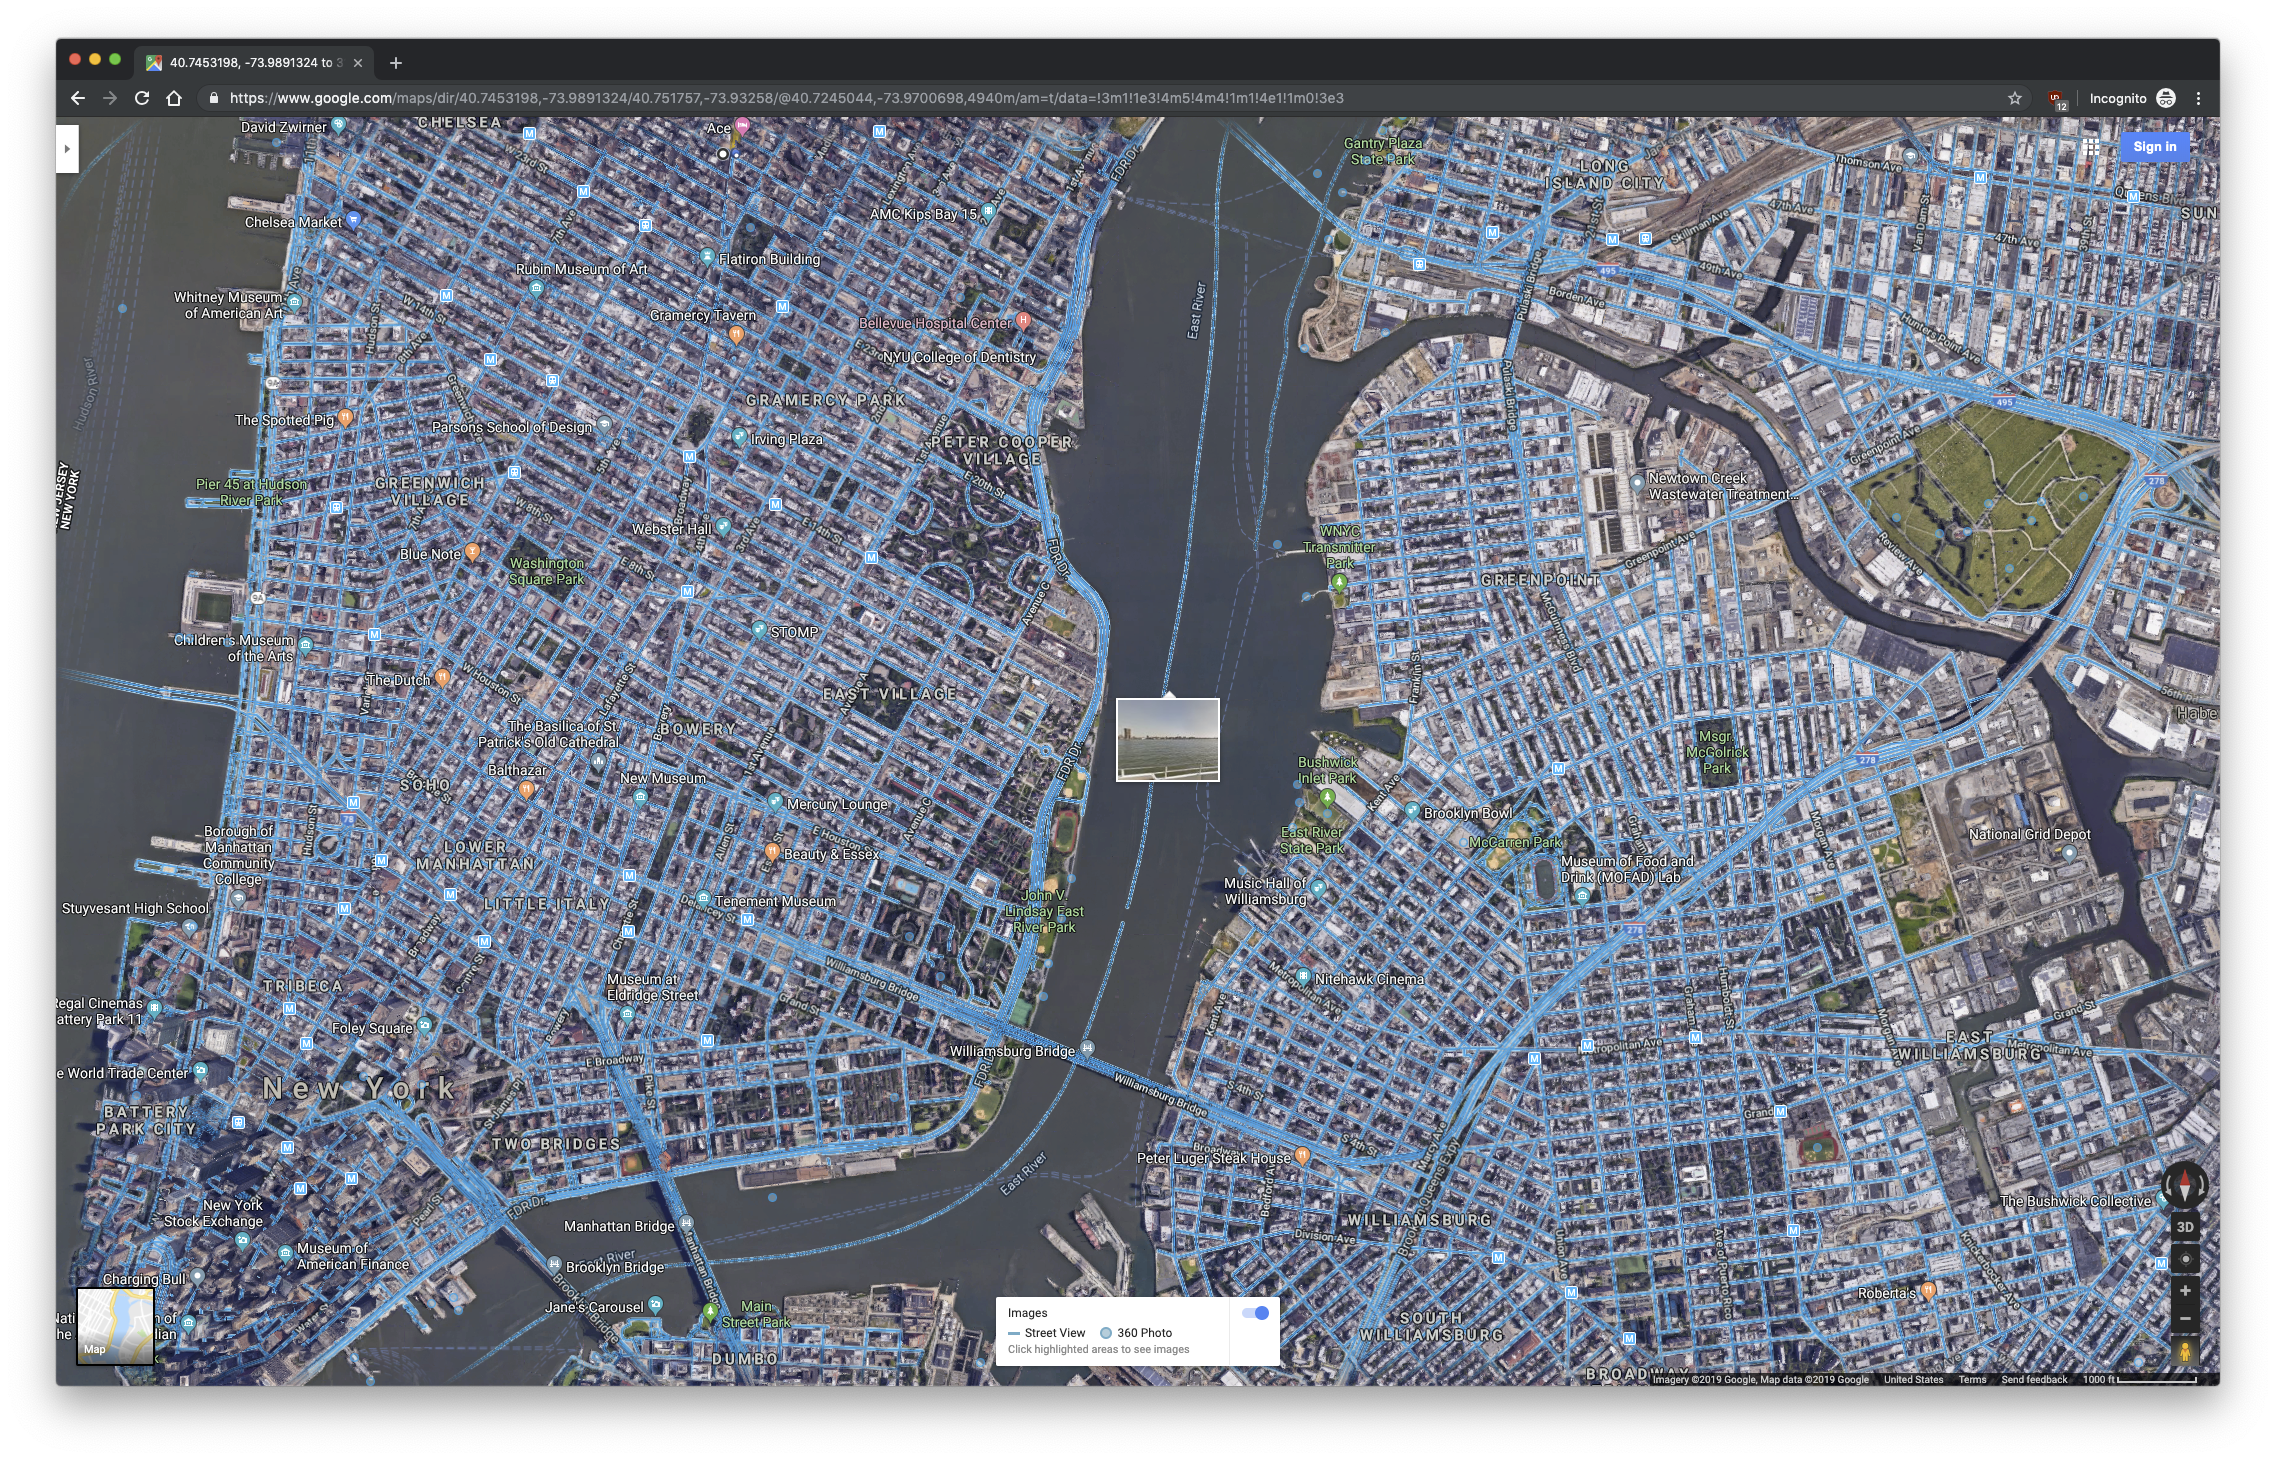The image size is (2276, 1460).
Task: Click the Incognito profile icon
Action: [2166, 98]
